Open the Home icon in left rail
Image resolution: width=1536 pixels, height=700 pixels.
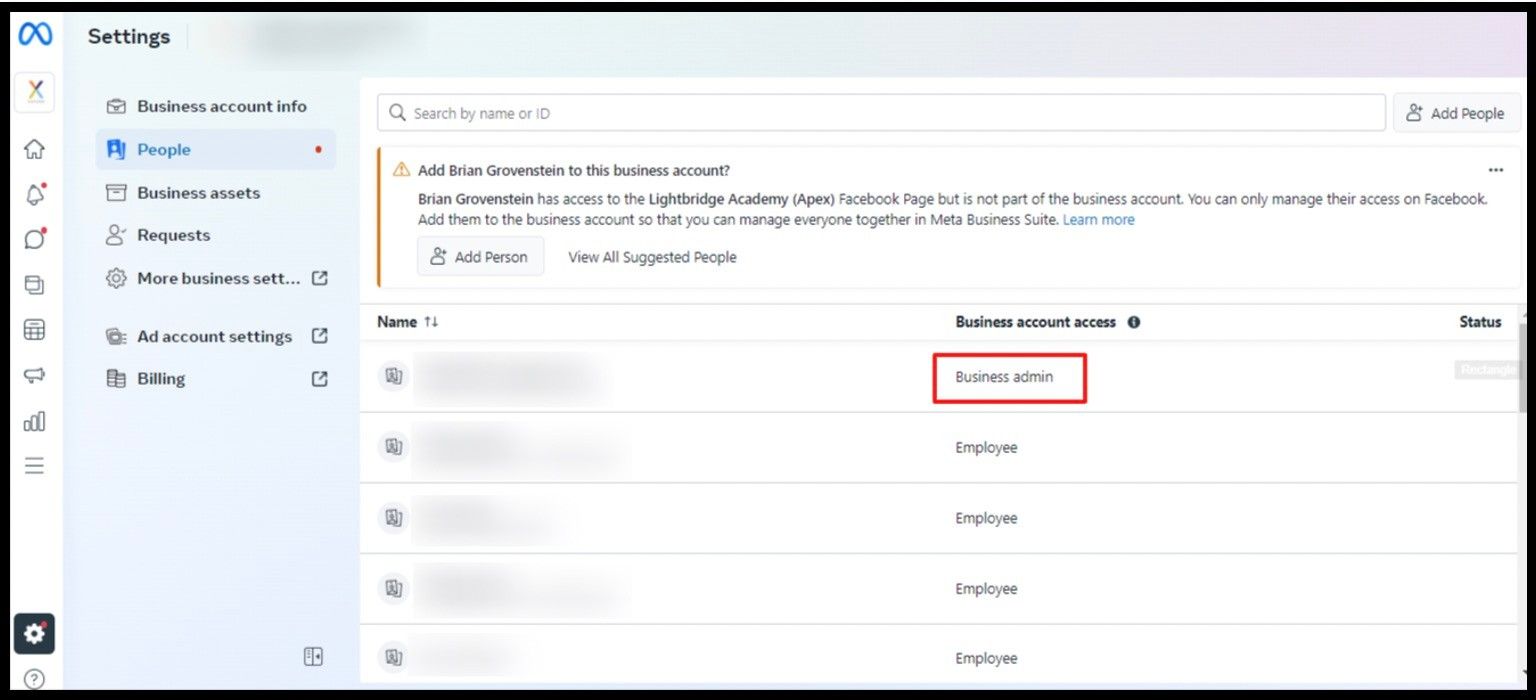[34, 149]
